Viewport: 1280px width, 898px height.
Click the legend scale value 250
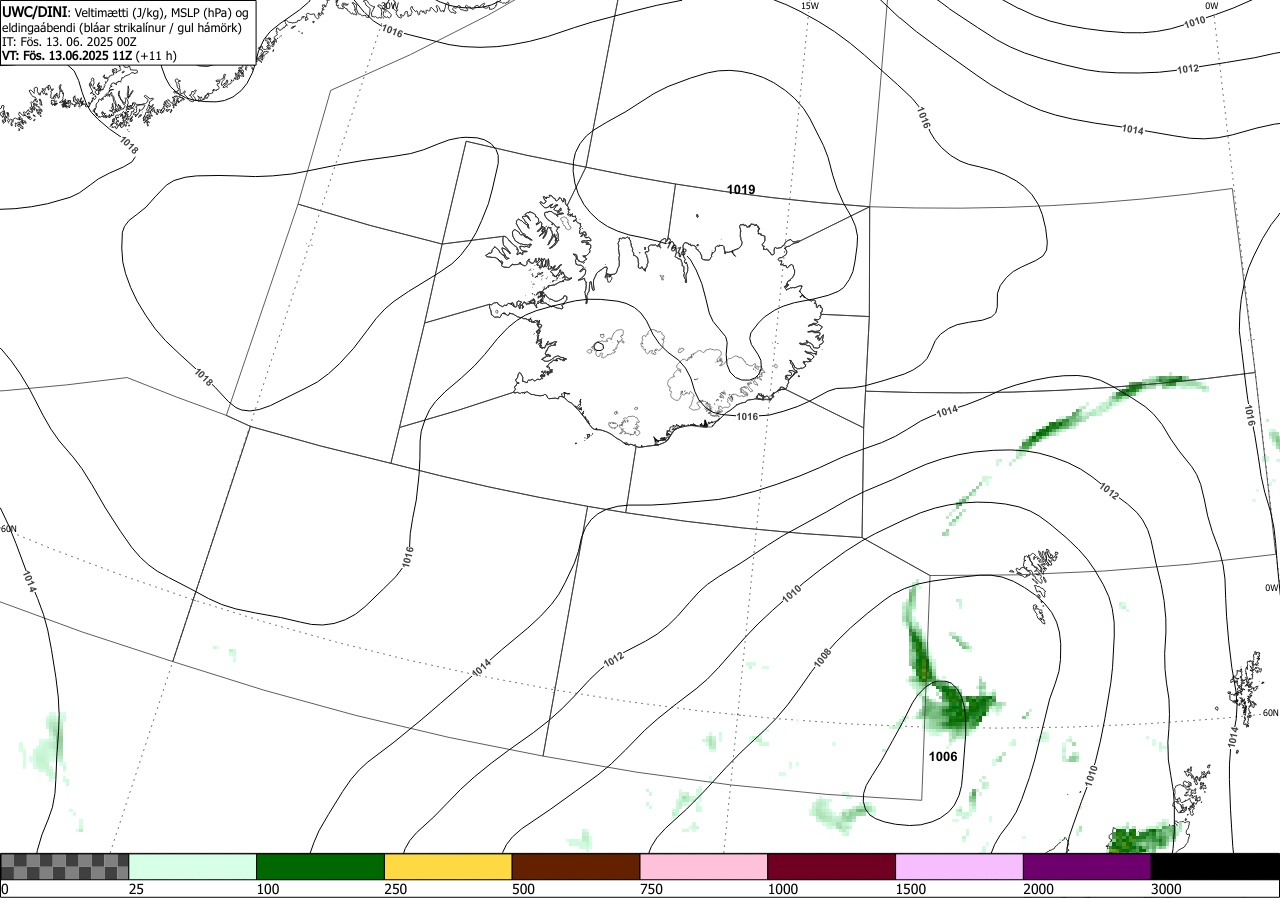point(395,889)
